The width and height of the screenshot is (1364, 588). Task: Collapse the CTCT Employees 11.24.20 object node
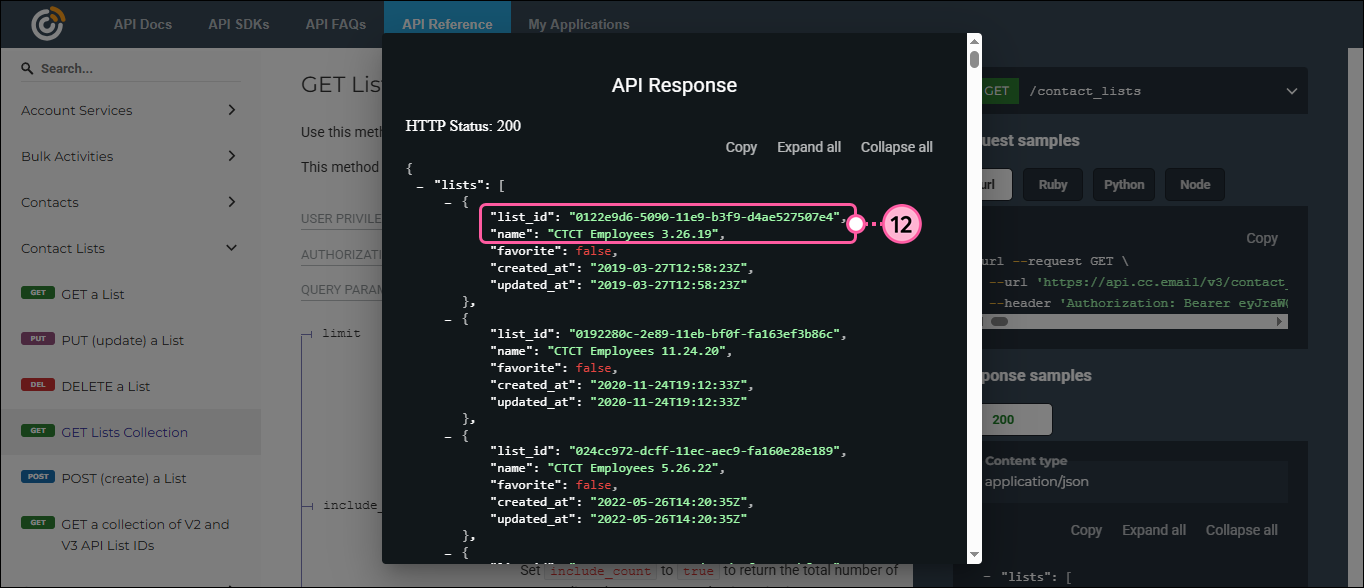point(448,318)
